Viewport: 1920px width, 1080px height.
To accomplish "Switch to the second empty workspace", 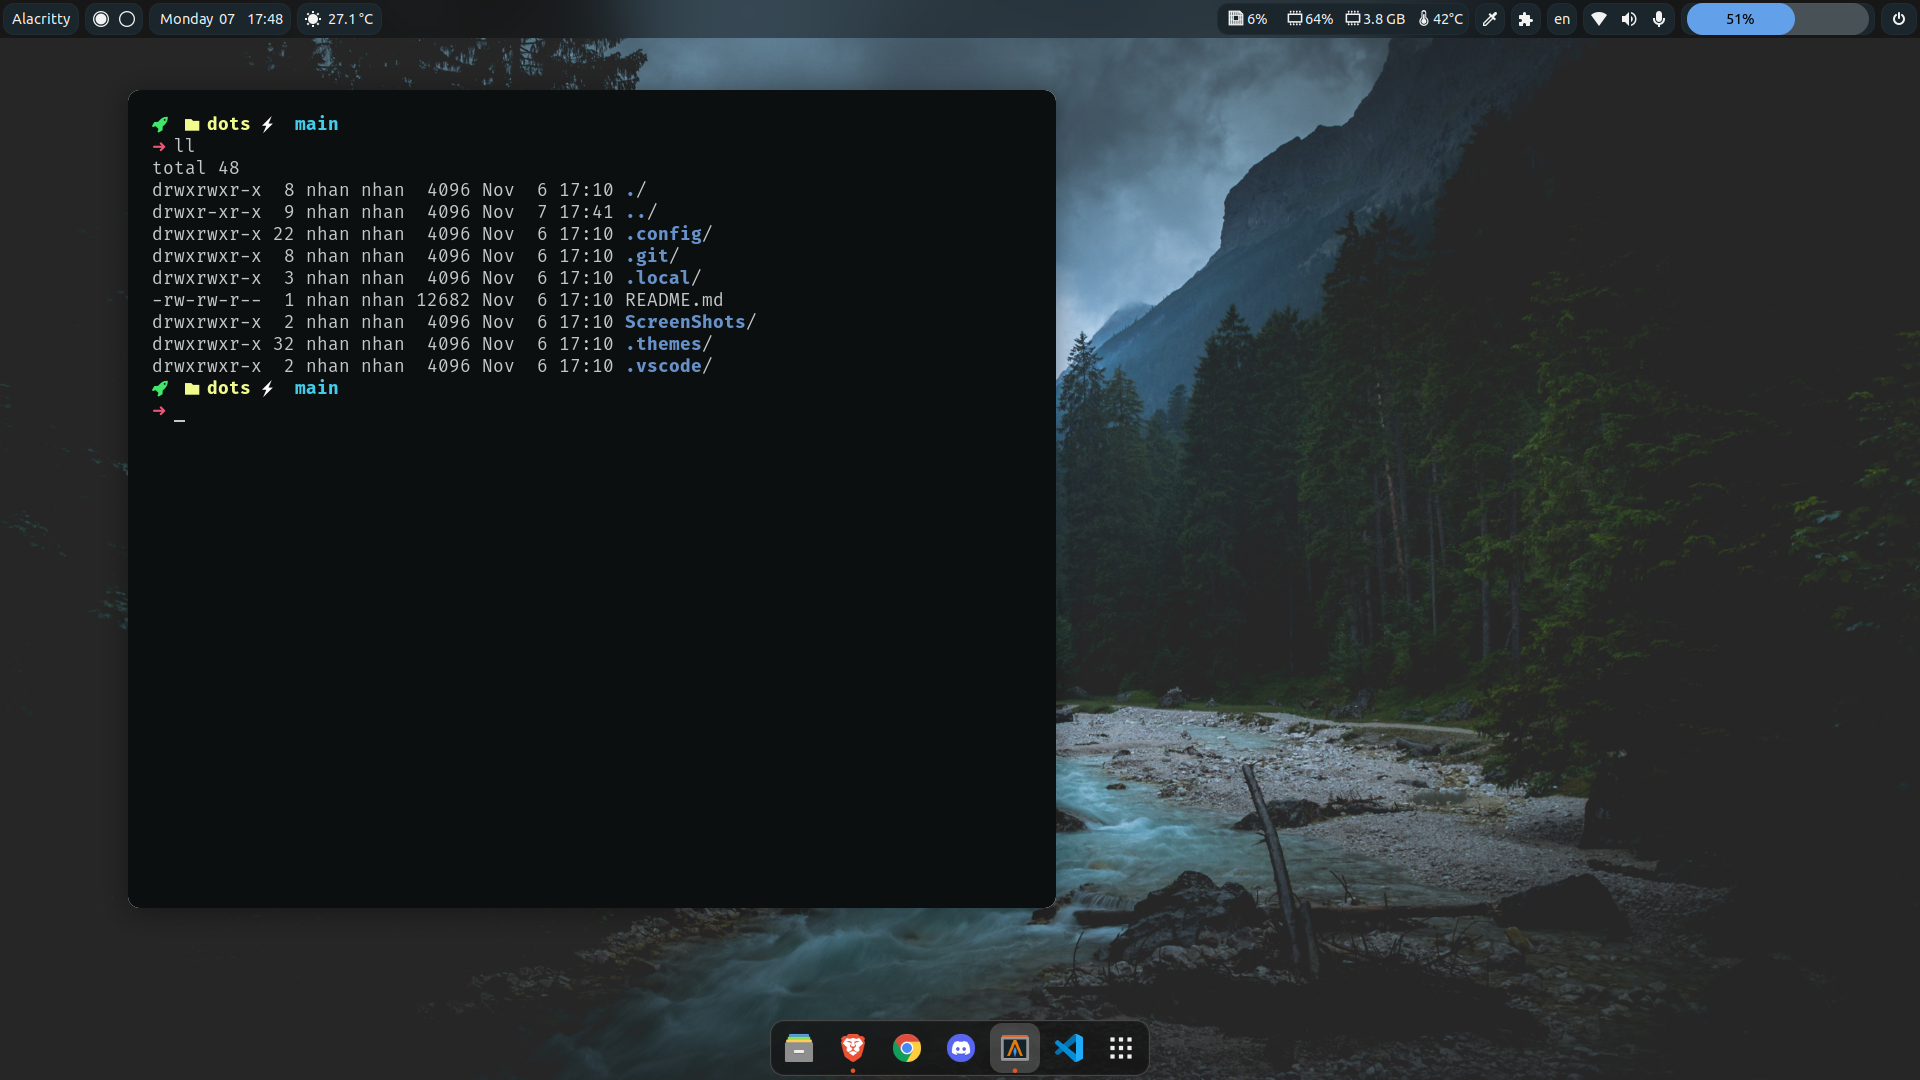I will [127, 19].
